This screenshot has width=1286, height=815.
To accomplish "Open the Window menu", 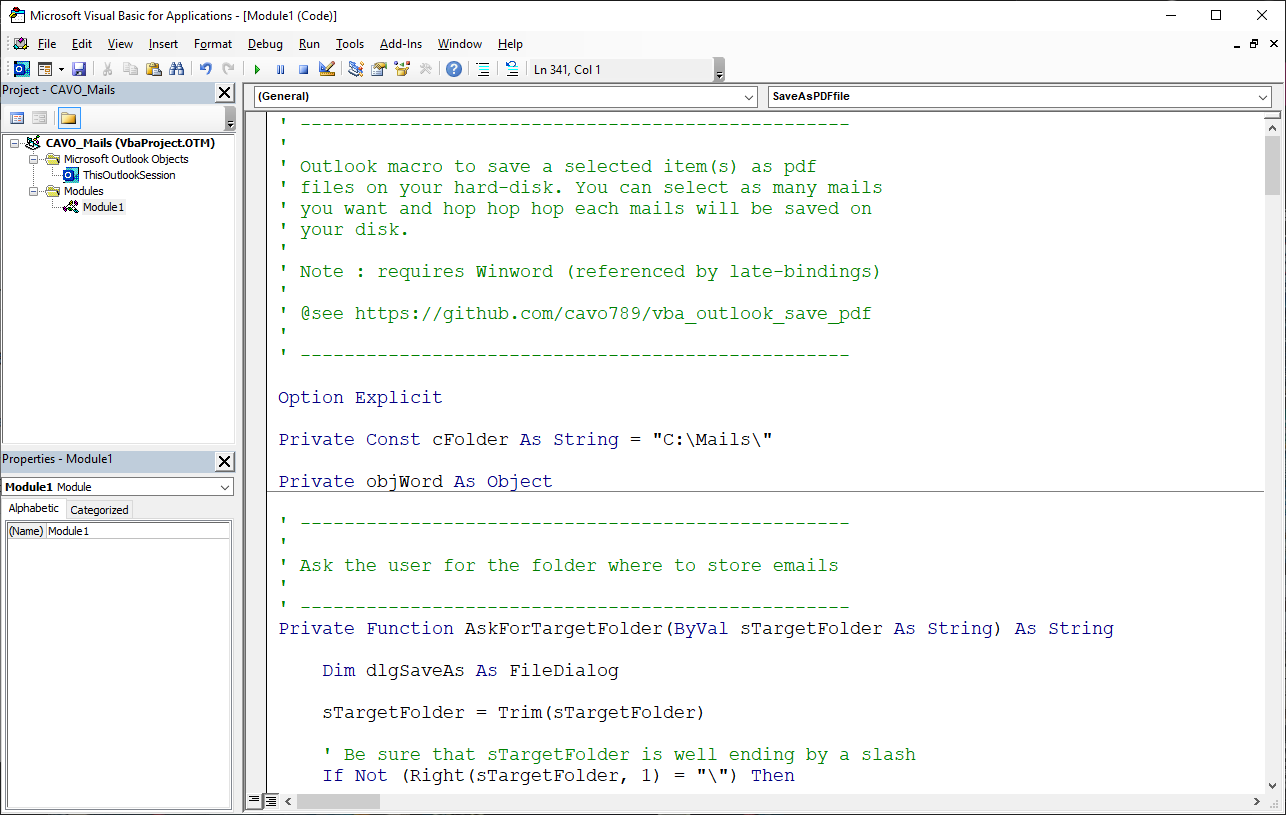I will [x=460, y=44].
